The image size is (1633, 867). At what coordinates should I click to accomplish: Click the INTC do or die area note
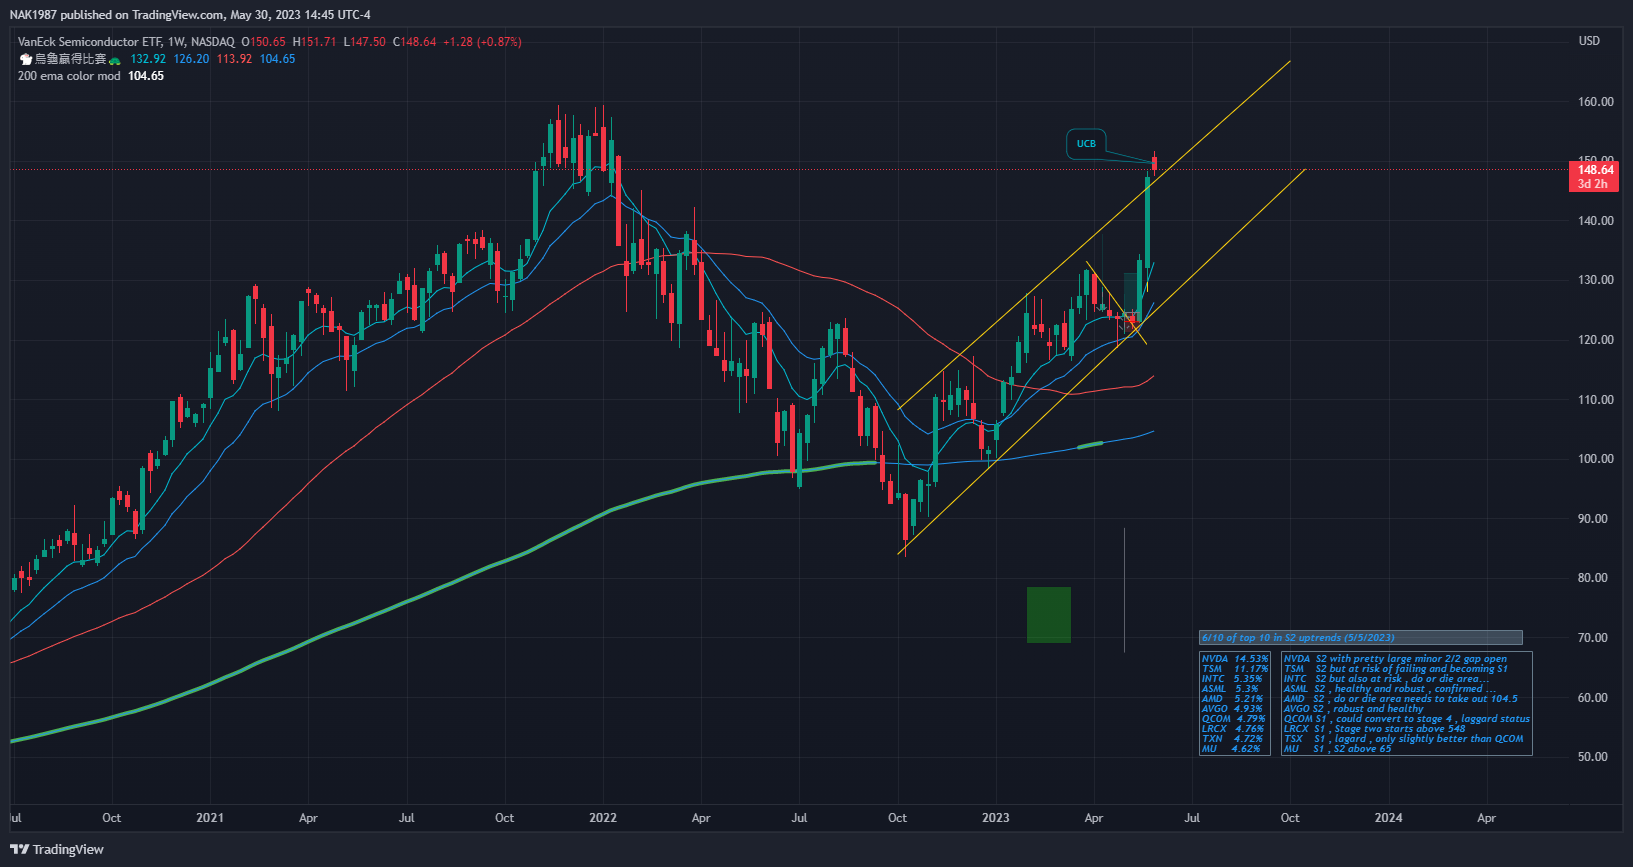pyautogui.click(x=1387, y=679)
